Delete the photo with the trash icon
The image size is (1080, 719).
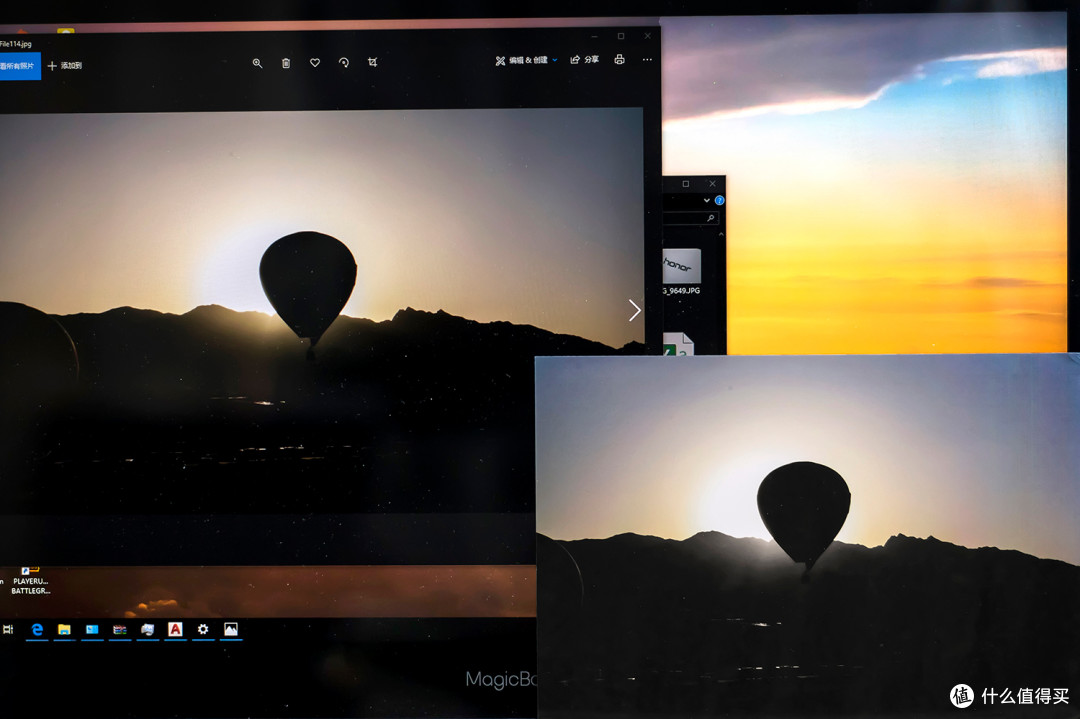(x=286, y=63)
